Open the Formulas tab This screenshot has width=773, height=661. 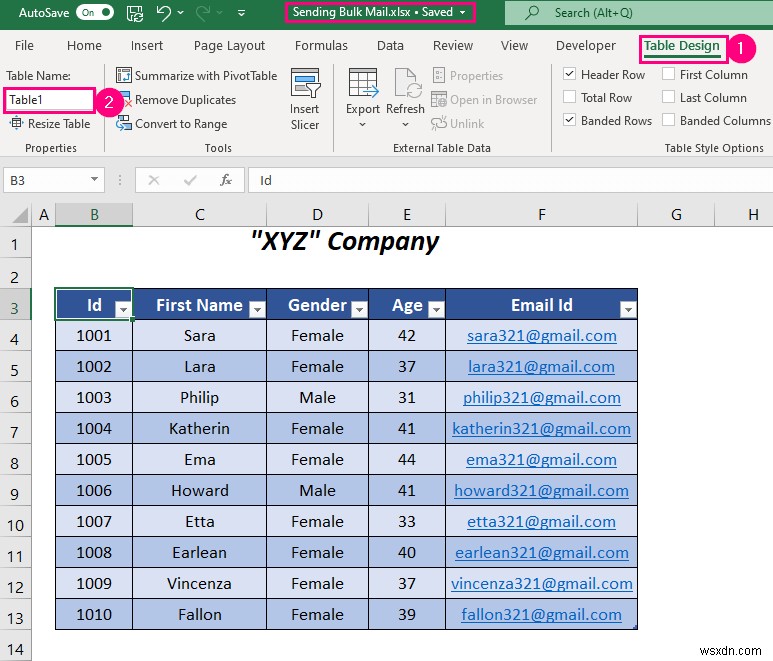(321, 46)
